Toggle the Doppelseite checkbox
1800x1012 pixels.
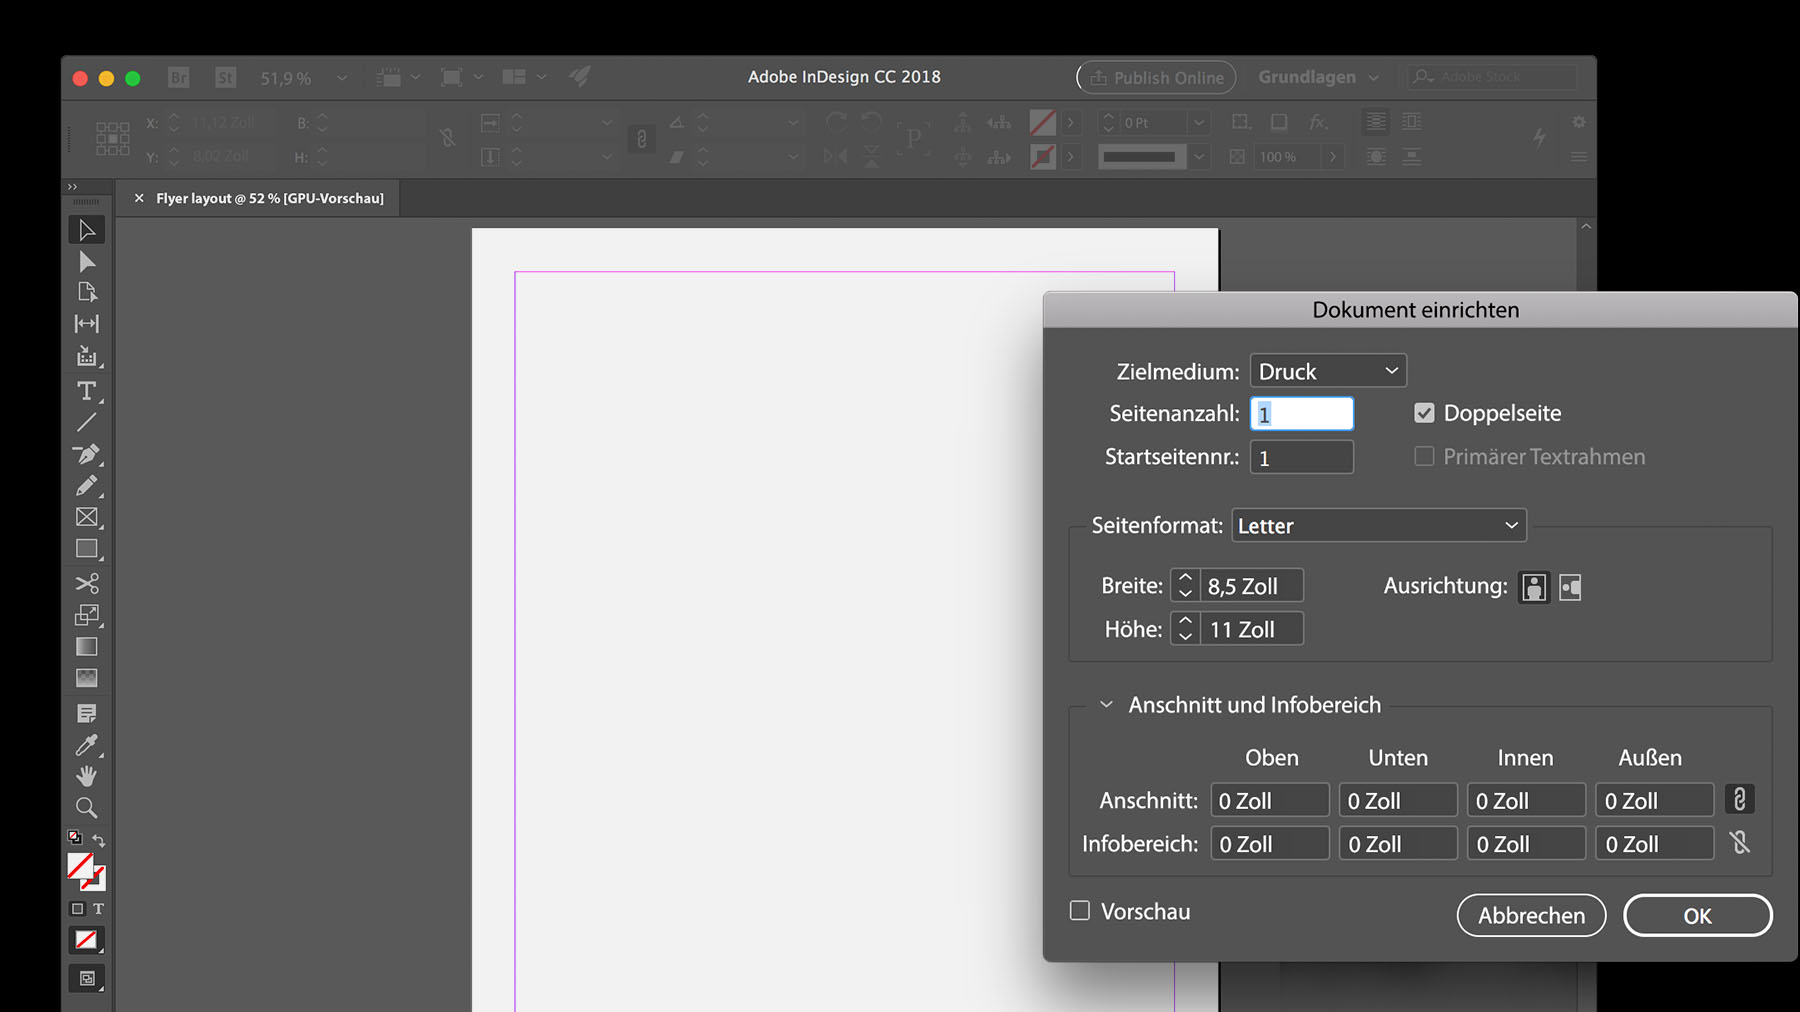1424,413
